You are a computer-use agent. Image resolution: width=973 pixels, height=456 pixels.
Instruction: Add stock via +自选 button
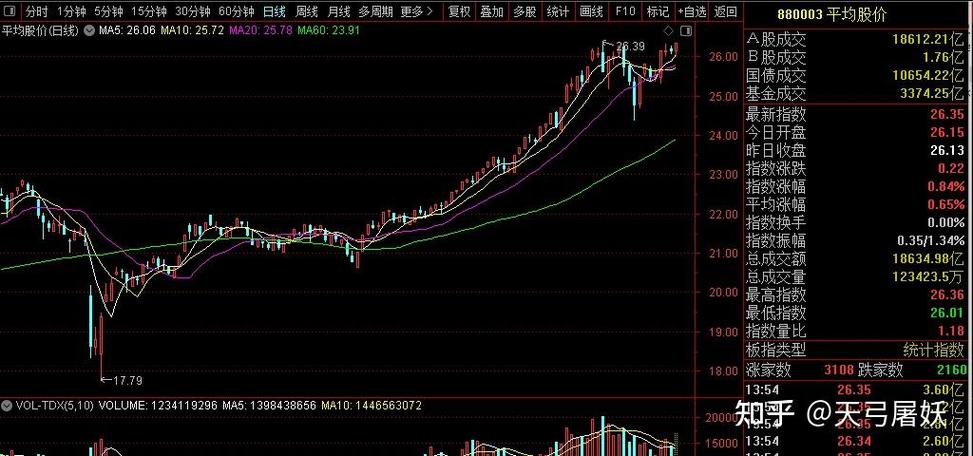click(x=691, y=12)
